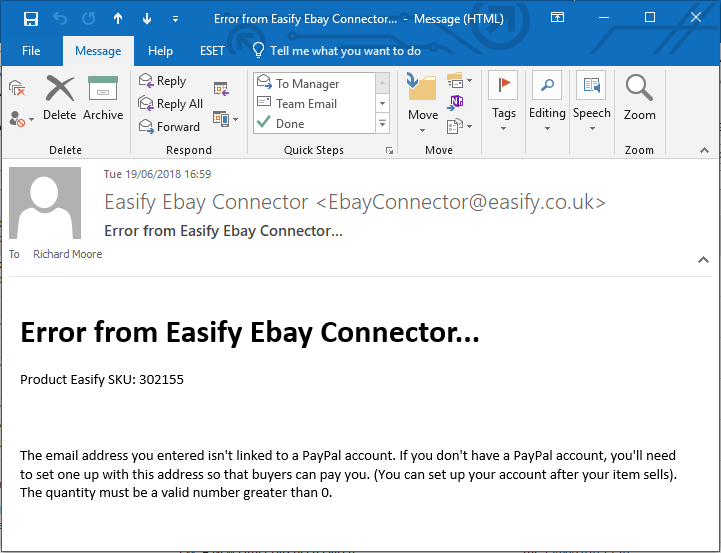Image resolution: width=721 pixels, height=553 pixels.
Task: Click the Undo arrow in title bar
Action: pos(60,19)
